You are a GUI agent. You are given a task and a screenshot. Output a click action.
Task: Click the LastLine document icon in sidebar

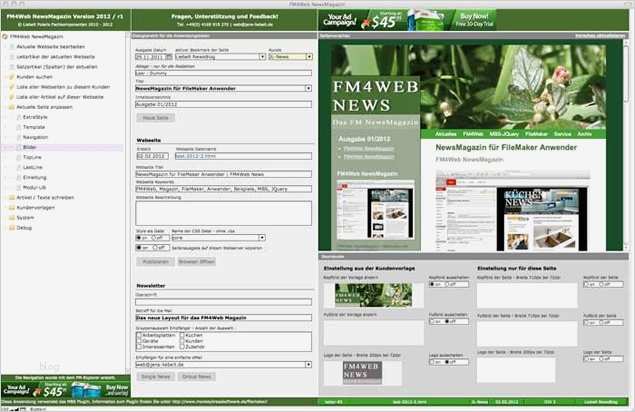pyautogui.click(x=19, y=167)
